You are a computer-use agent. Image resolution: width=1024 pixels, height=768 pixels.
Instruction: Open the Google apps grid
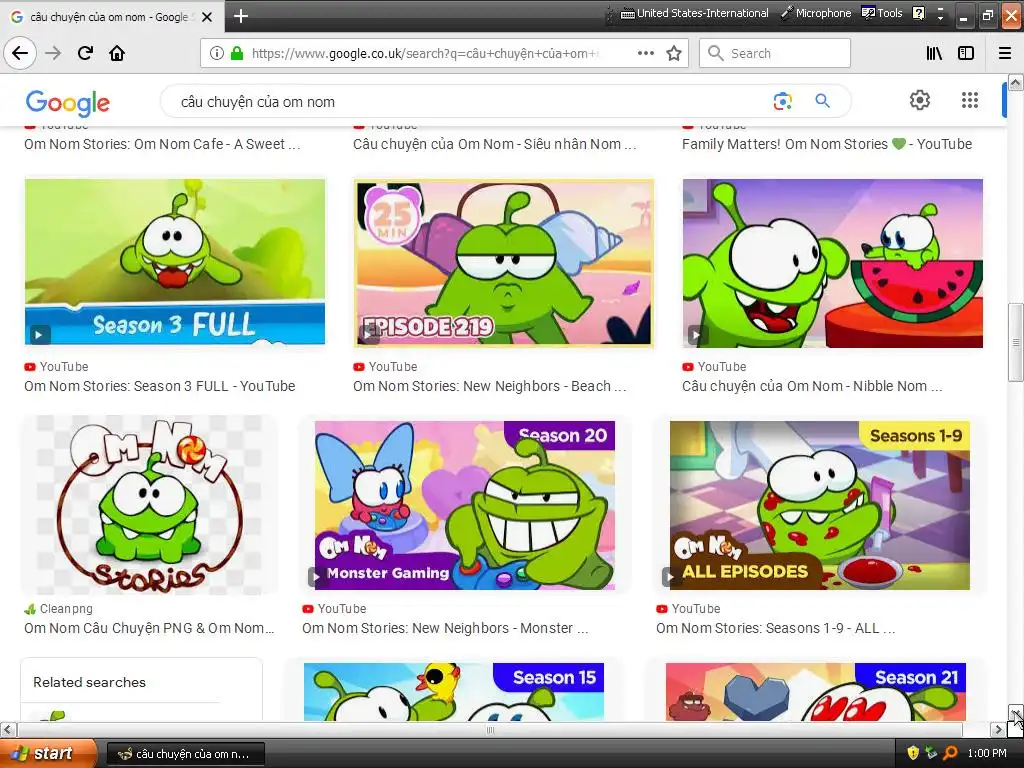[970, 100]
